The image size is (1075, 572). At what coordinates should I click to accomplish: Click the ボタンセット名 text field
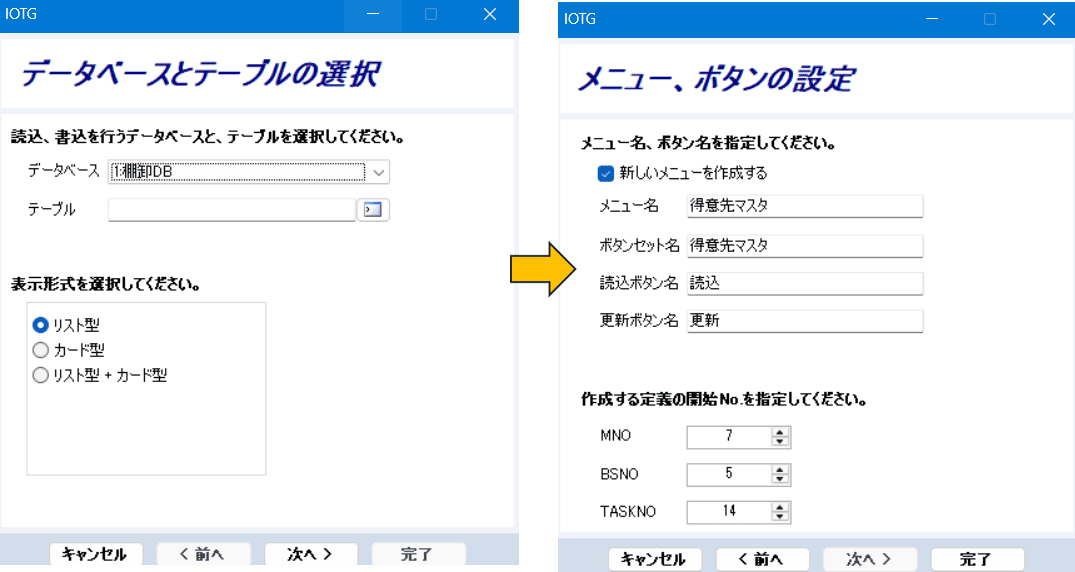pos(804,245)
